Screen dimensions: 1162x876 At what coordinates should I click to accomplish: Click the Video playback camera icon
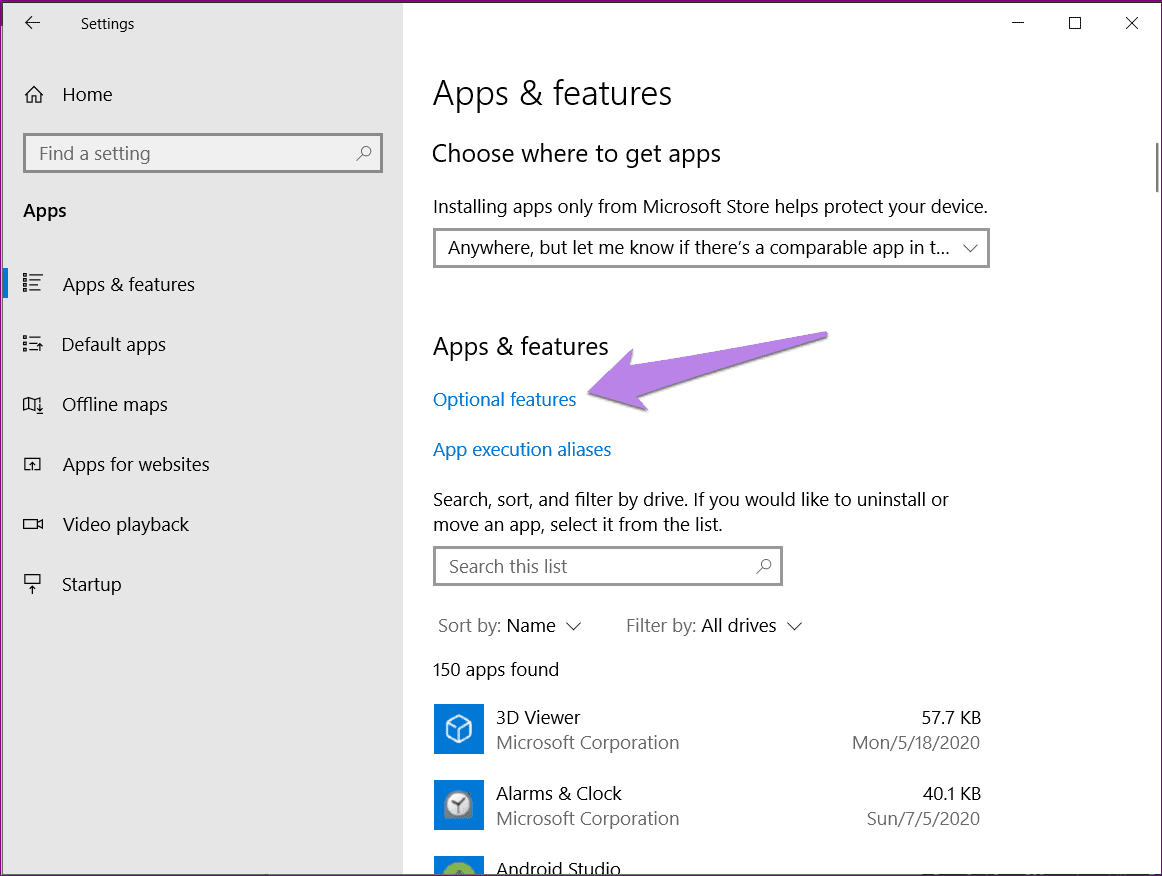[x=33, y=524]
